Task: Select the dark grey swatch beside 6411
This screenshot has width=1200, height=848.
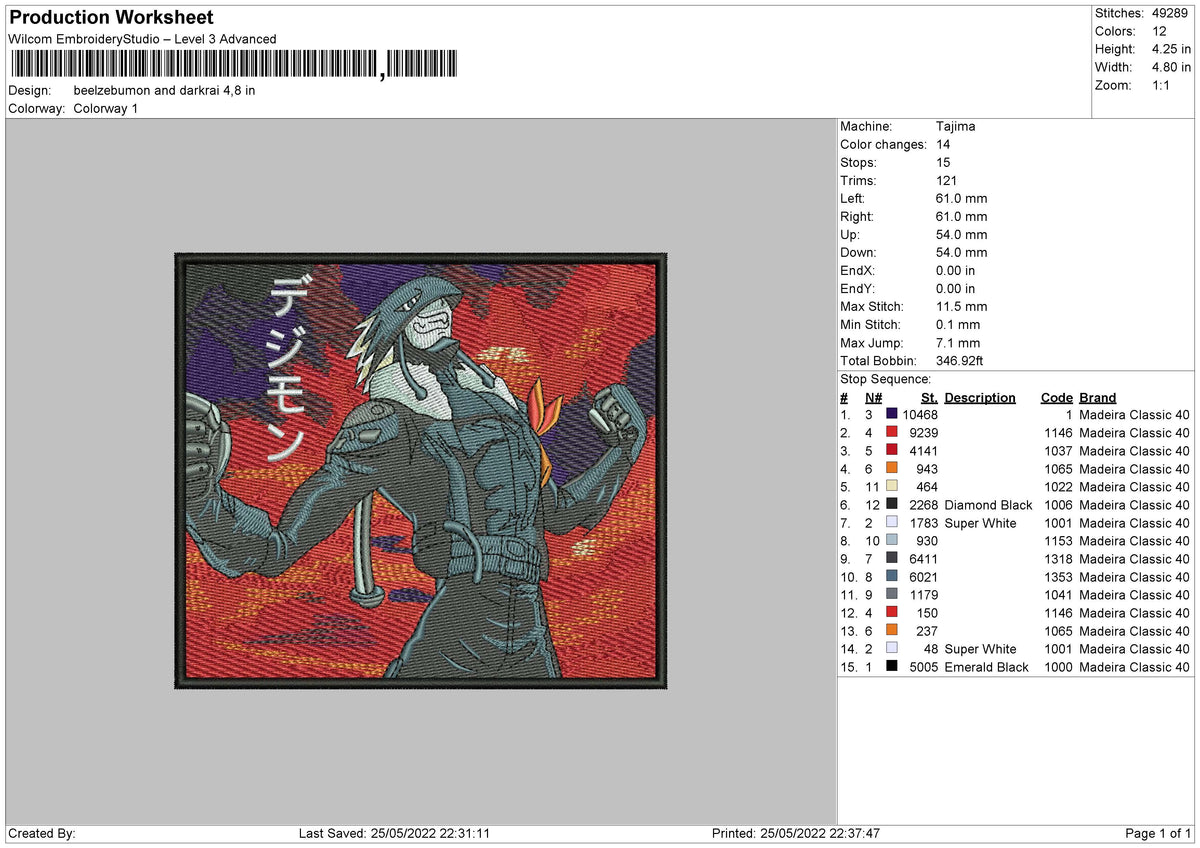Action: pos(892,558)
